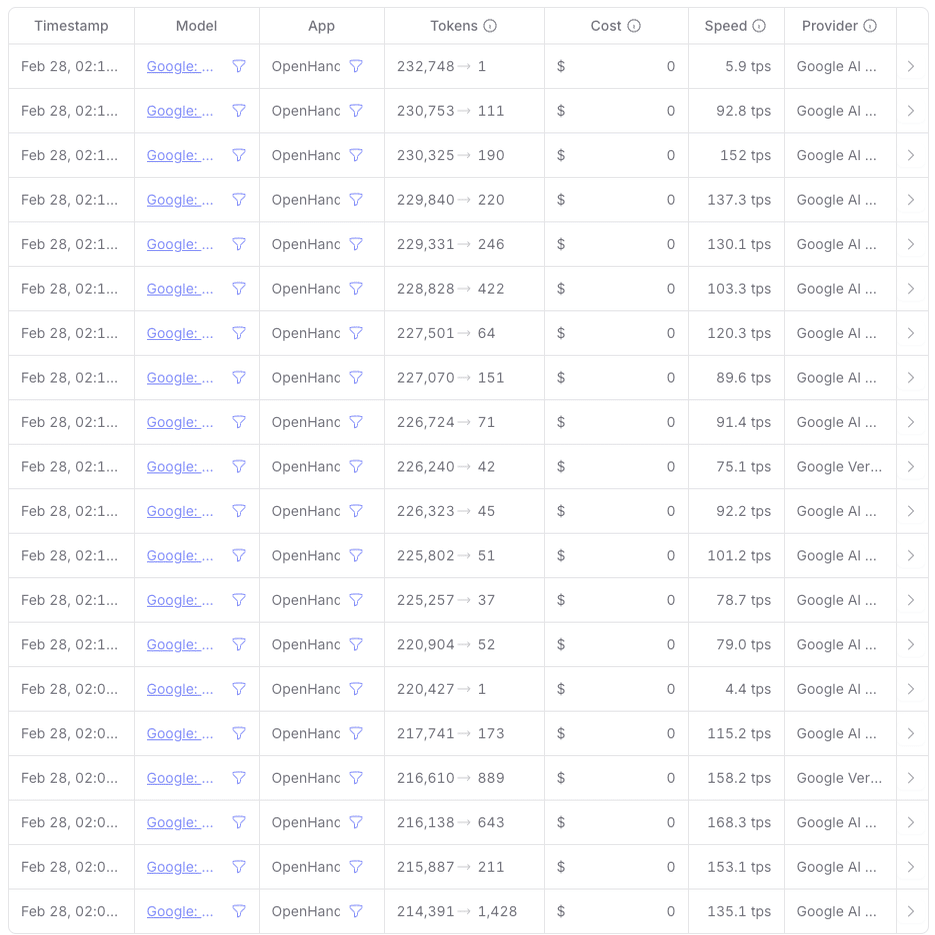Filter by app in the 220,427 tokens row

click(x=356, y=689)
